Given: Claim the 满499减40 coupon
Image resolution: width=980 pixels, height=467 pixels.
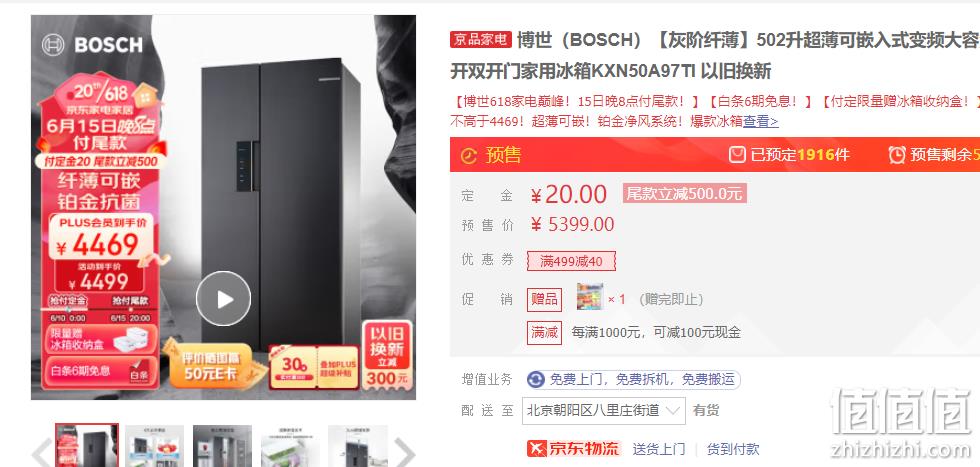Looking at the screenshot, I should (571, 261).
